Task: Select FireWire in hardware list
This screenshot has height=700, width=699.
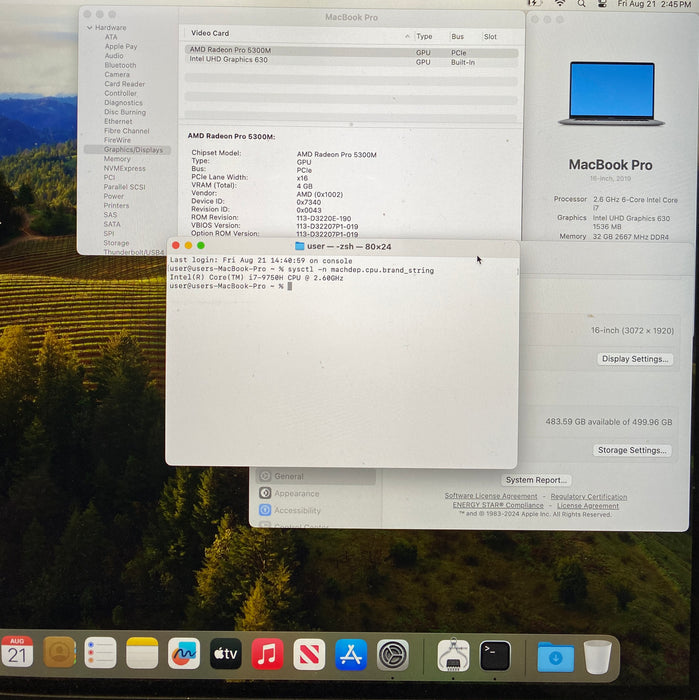Action: (117, 140)
